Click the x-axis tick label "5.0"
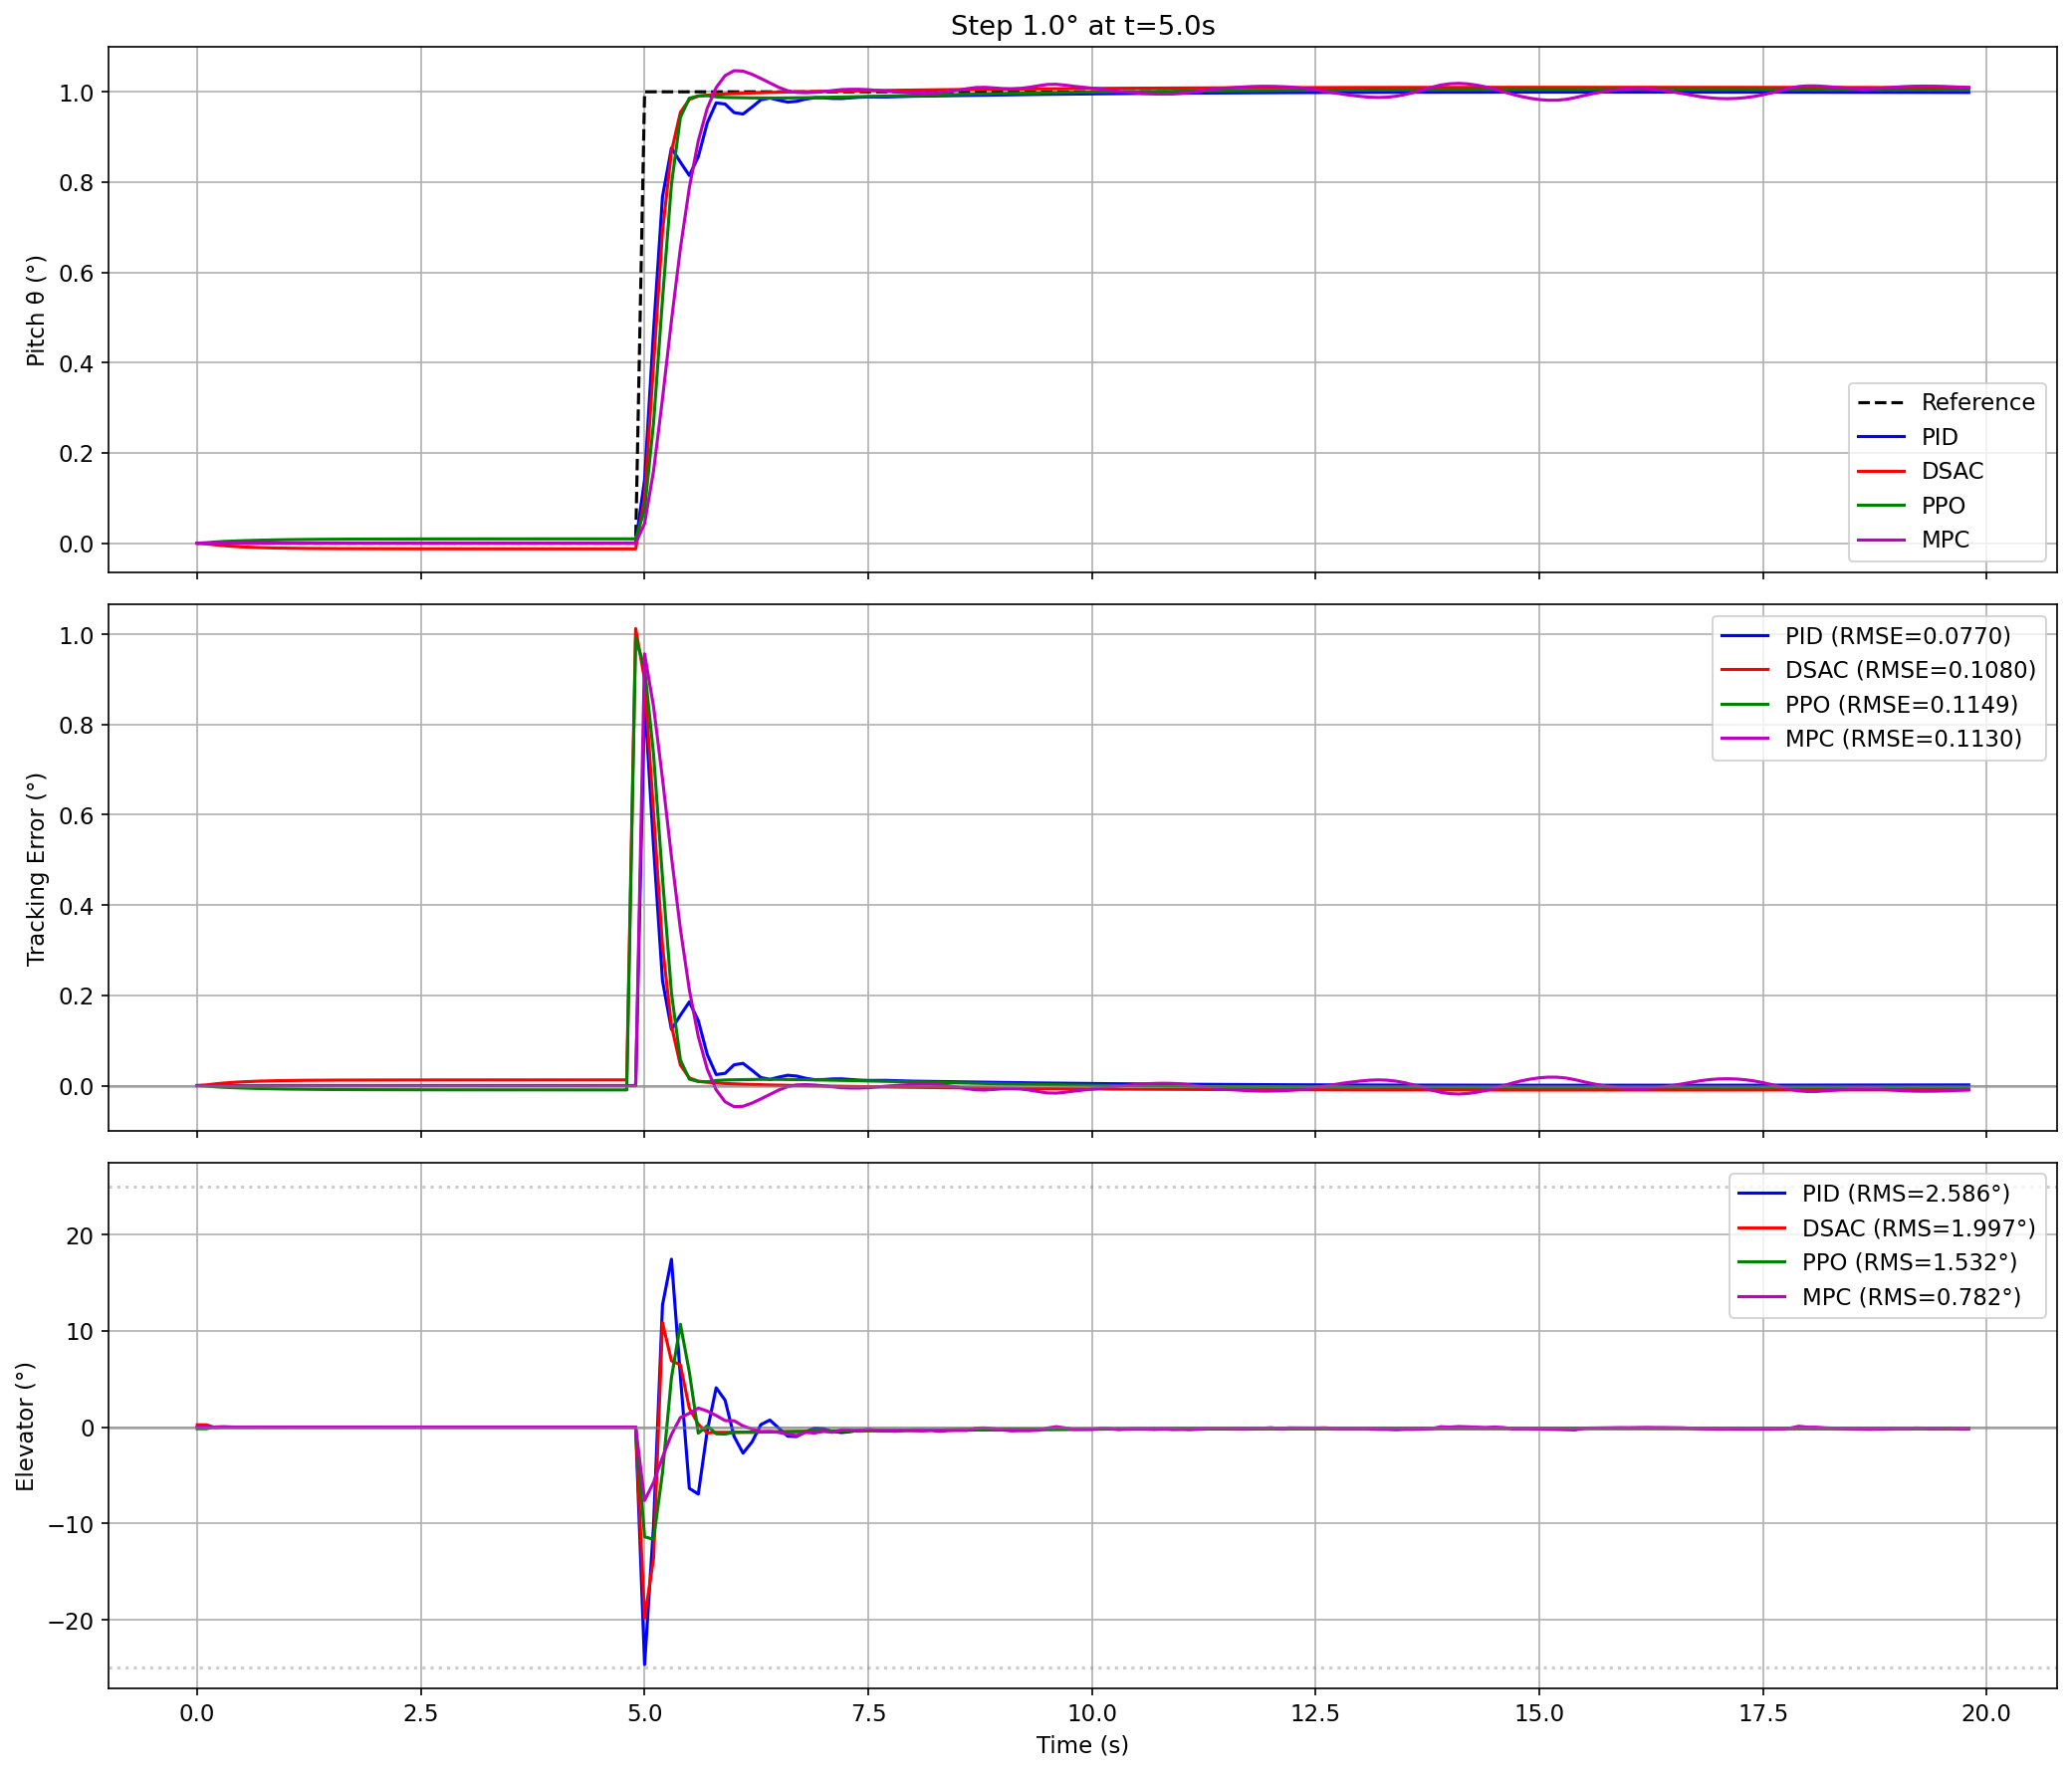Image resolution: width=2072 pixels, height=1772 pixels. tap(644, 1713)
